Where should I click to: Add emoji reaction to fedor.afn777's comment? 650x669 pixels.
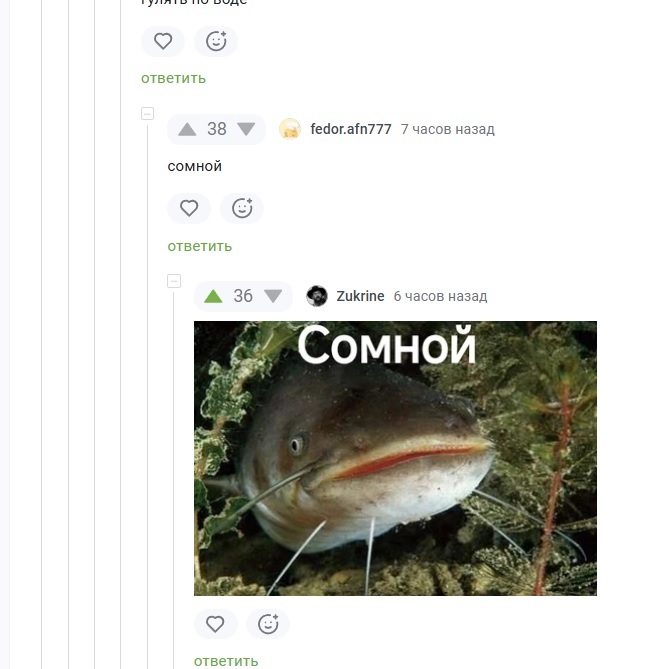coord(242,208)
